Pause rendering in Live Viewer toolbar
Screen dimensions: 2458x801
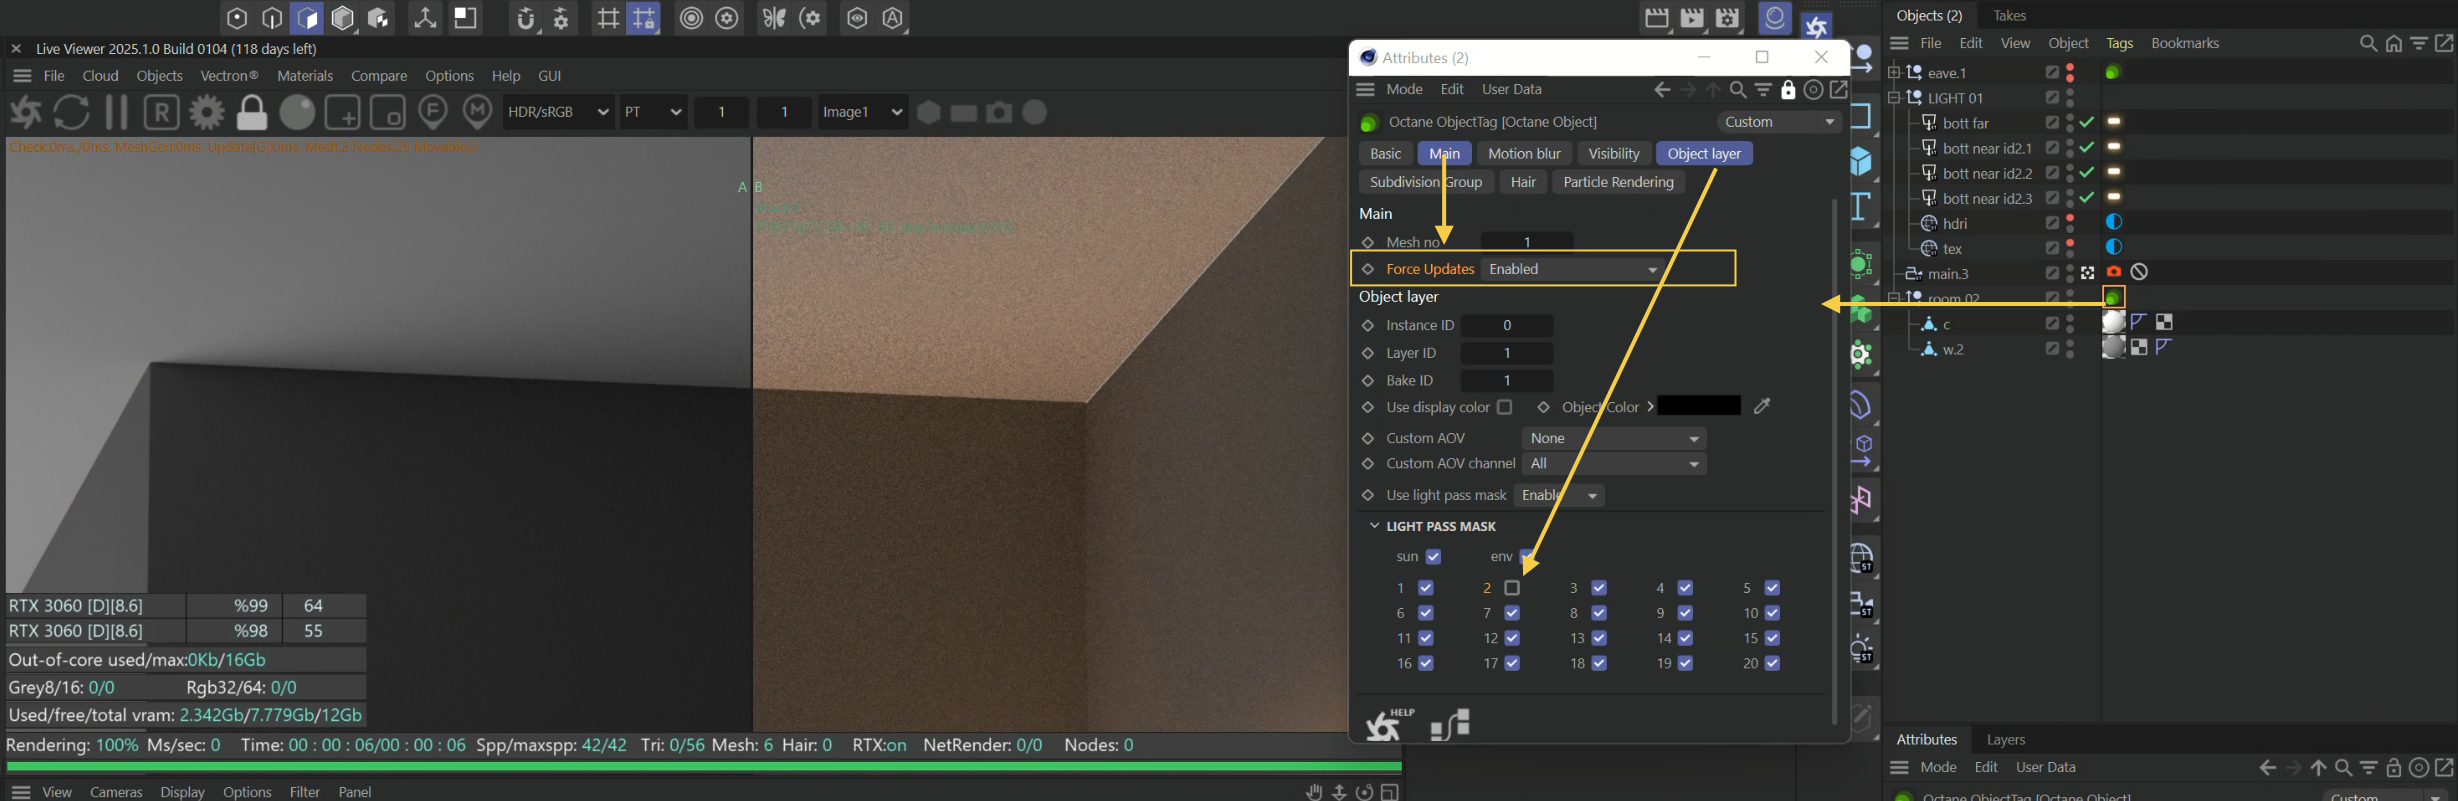(x=116, y=112)
